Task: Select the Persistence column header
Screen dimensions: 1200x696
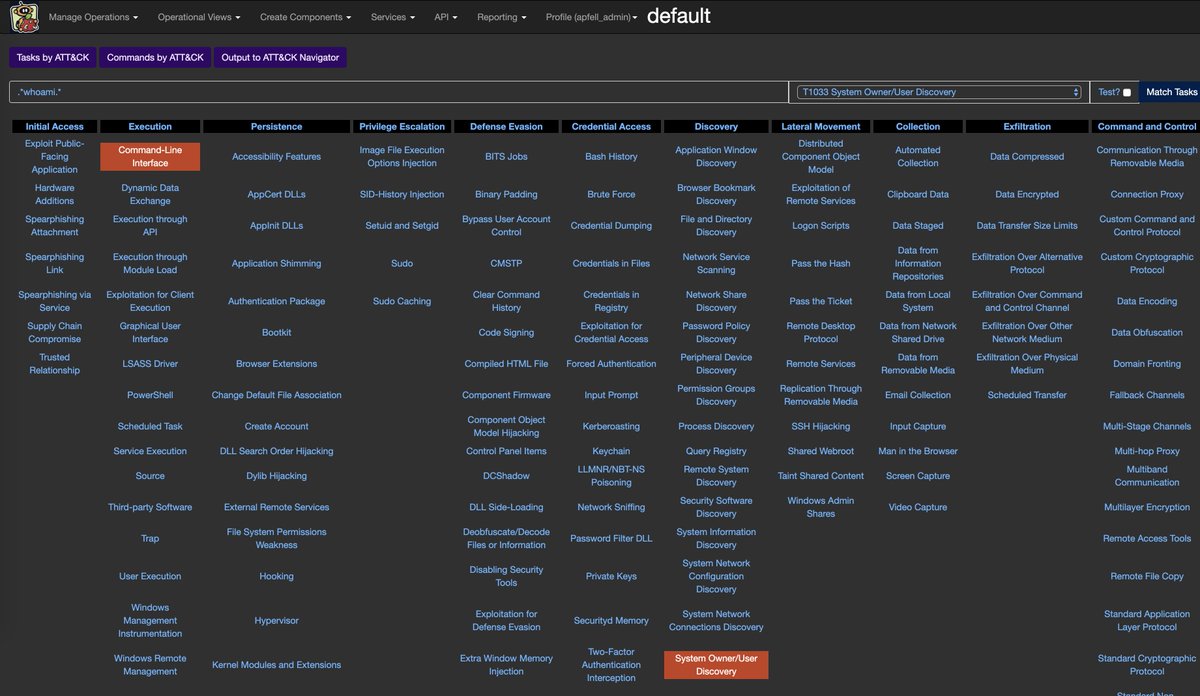Action: (x=277, y=127)
